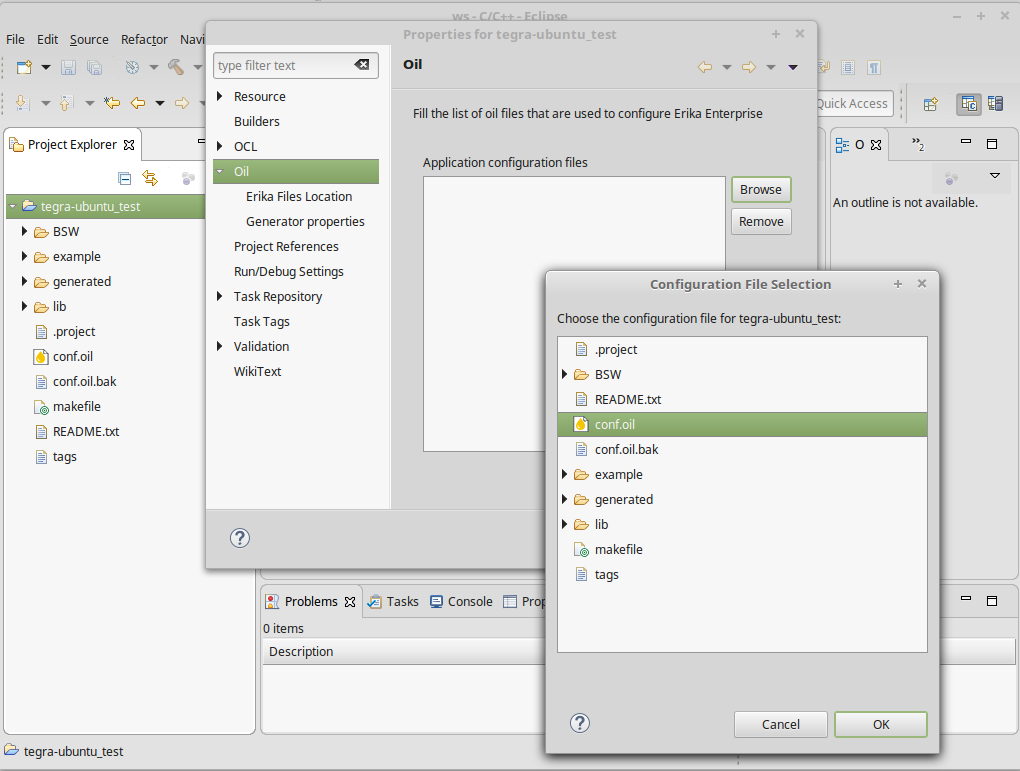Open the Properties dialog view menu triangle
Viewport: 1020px width, 771px height.
click(793, 67)
